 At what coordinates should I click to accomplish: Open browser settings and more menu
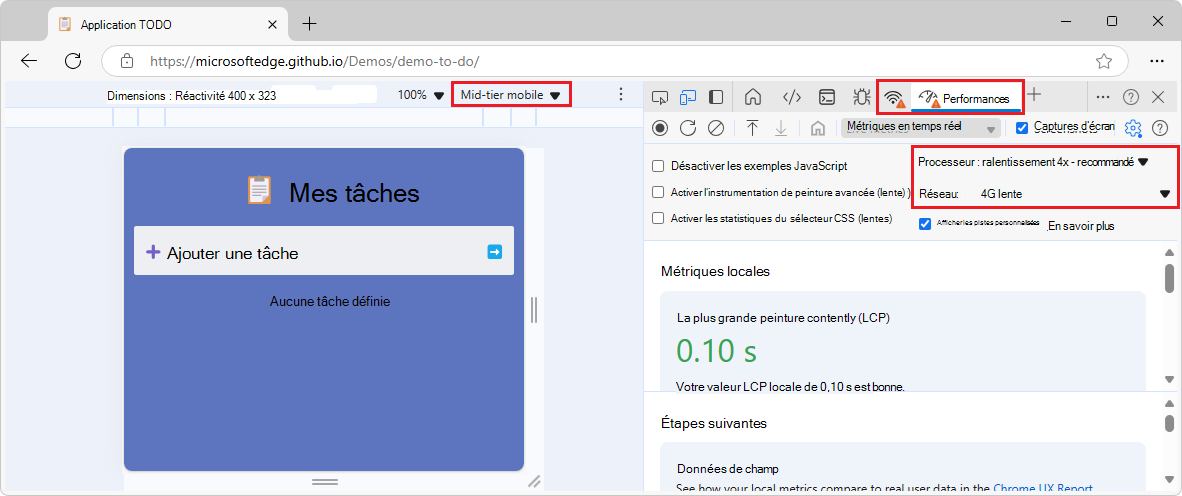click(x=1156, y=61)
